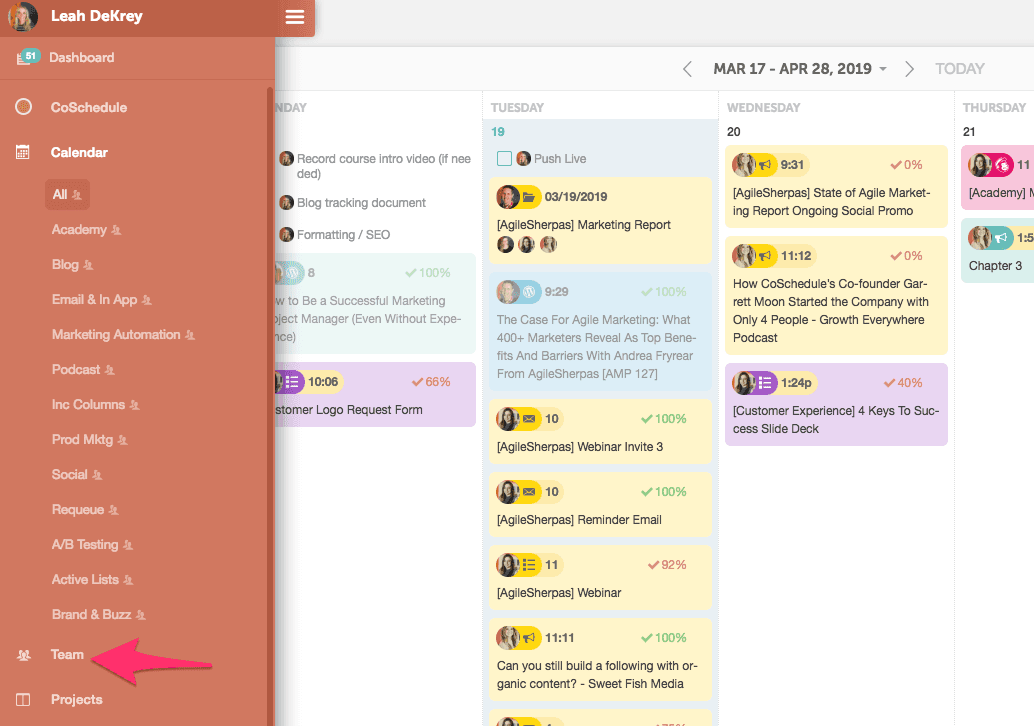Go to next date range arrow
This screenshot has width=1034, height=726.
(x=909, y=69)
